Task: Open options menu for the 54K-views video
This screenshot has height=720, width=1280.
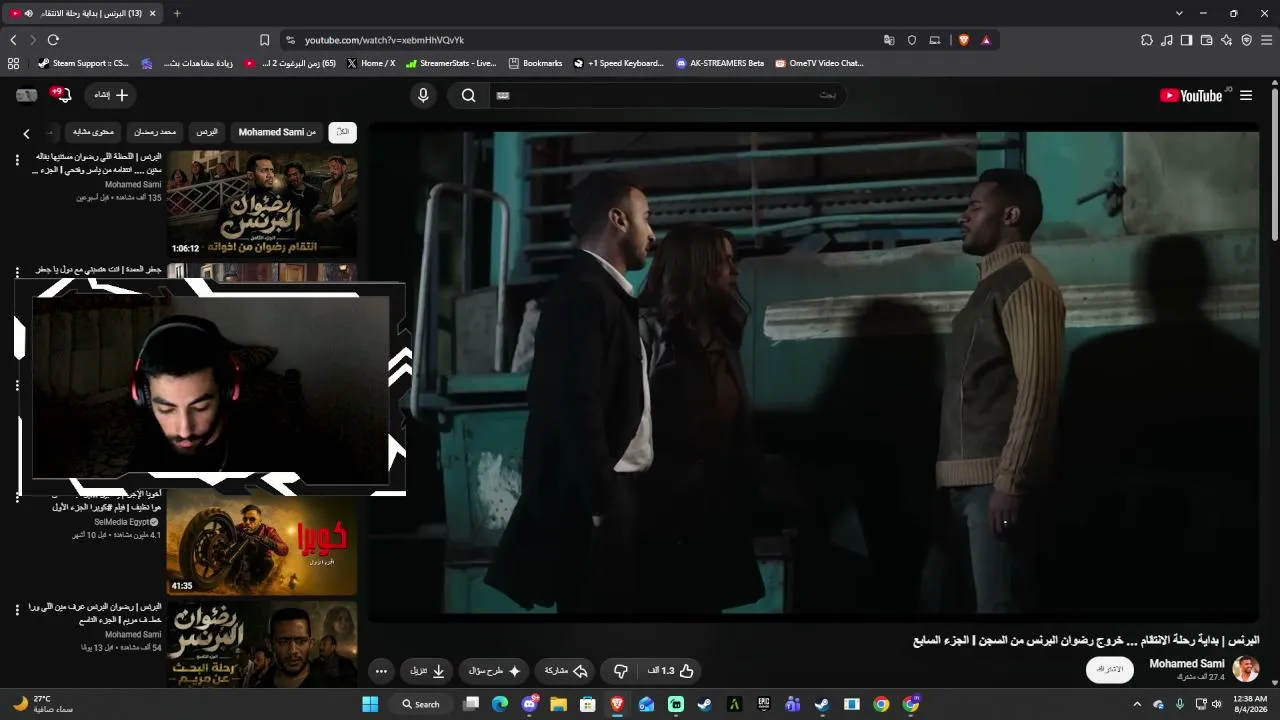Action: point(17,610)
